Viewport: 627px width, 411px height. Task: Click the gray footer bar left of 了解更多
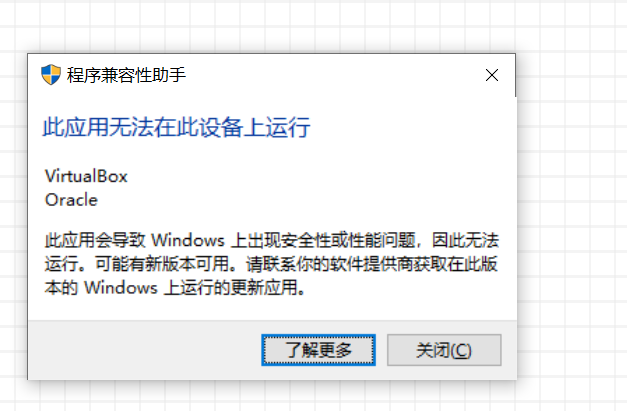click(144, 350)
